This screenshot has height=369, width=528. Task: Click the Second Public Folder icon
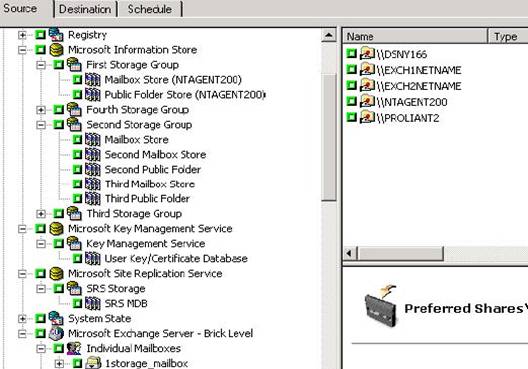coord(92,169)
